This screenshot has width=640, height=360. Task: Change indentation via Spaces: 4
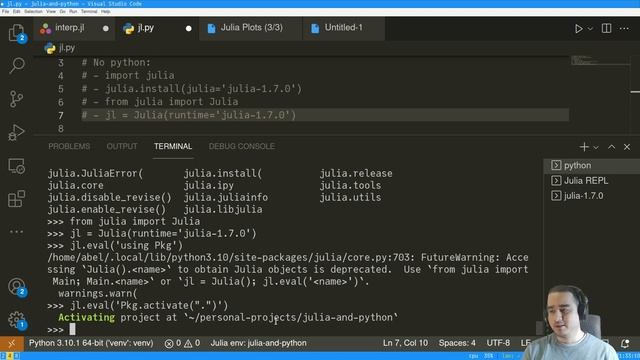[x=457, y=343]
